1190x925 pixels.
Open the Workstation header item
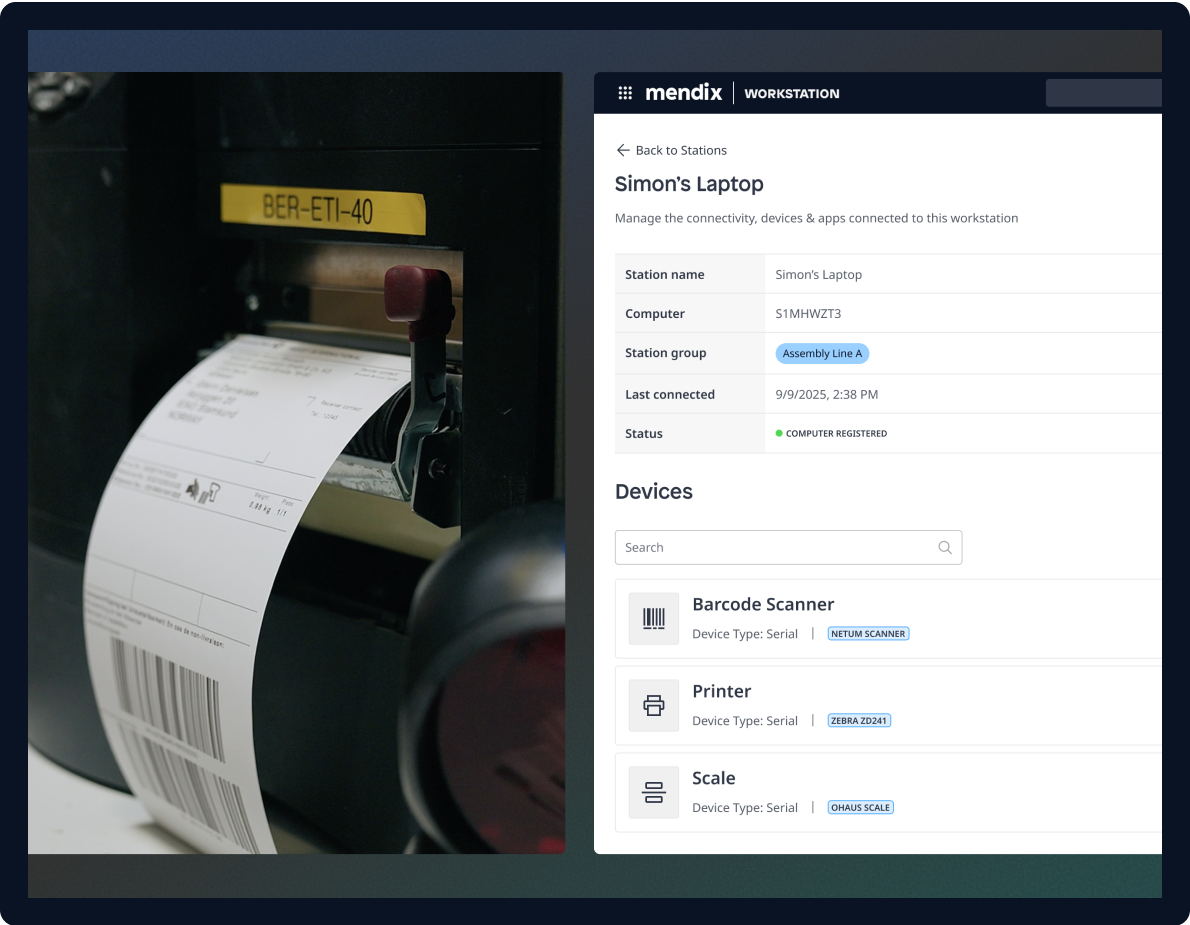point(791,94)
